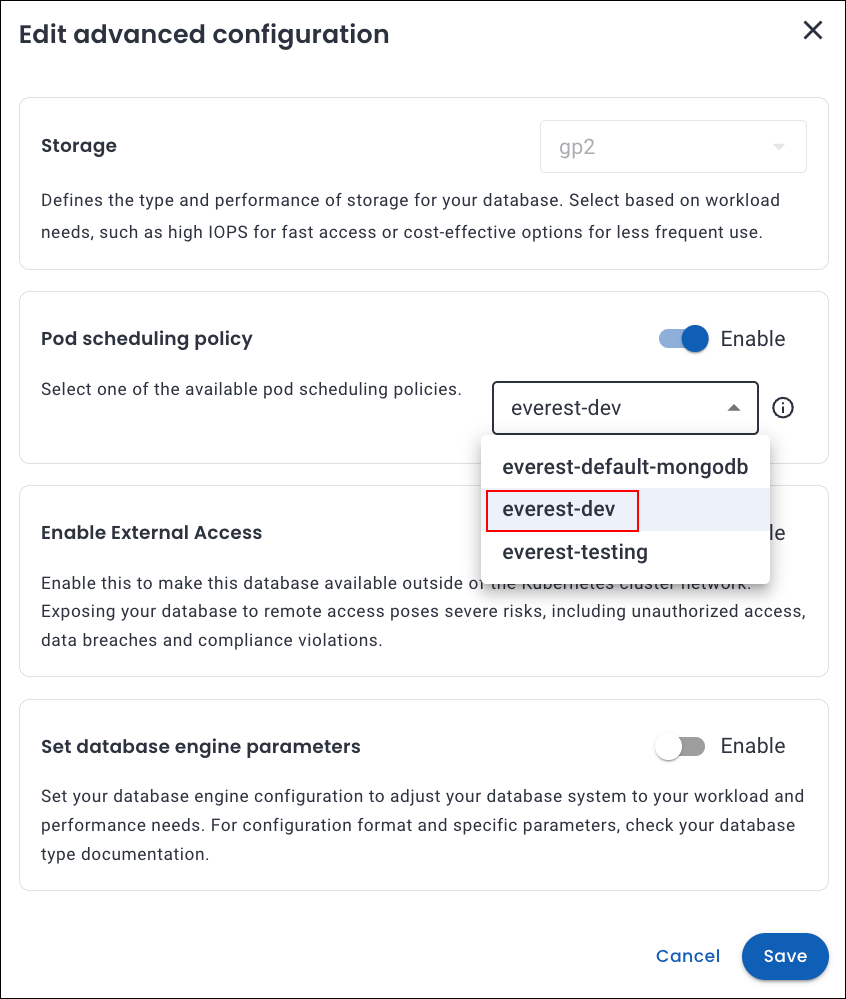Click the arrow in the gp2 storage field
The height and width of the screenshot is (999, 846).
pos(779,148)
